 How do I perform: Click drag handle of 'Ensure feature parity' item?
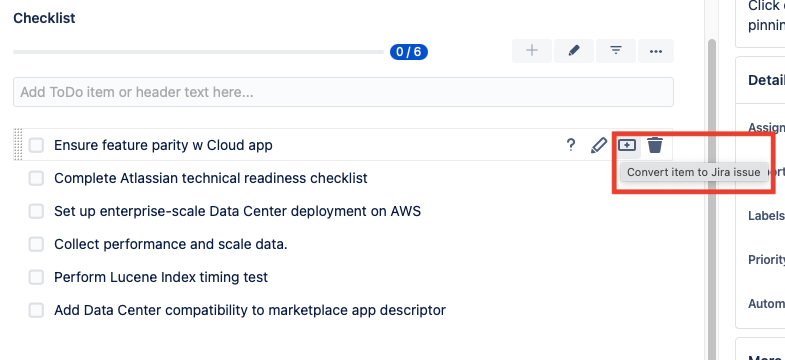pos(18,145)
